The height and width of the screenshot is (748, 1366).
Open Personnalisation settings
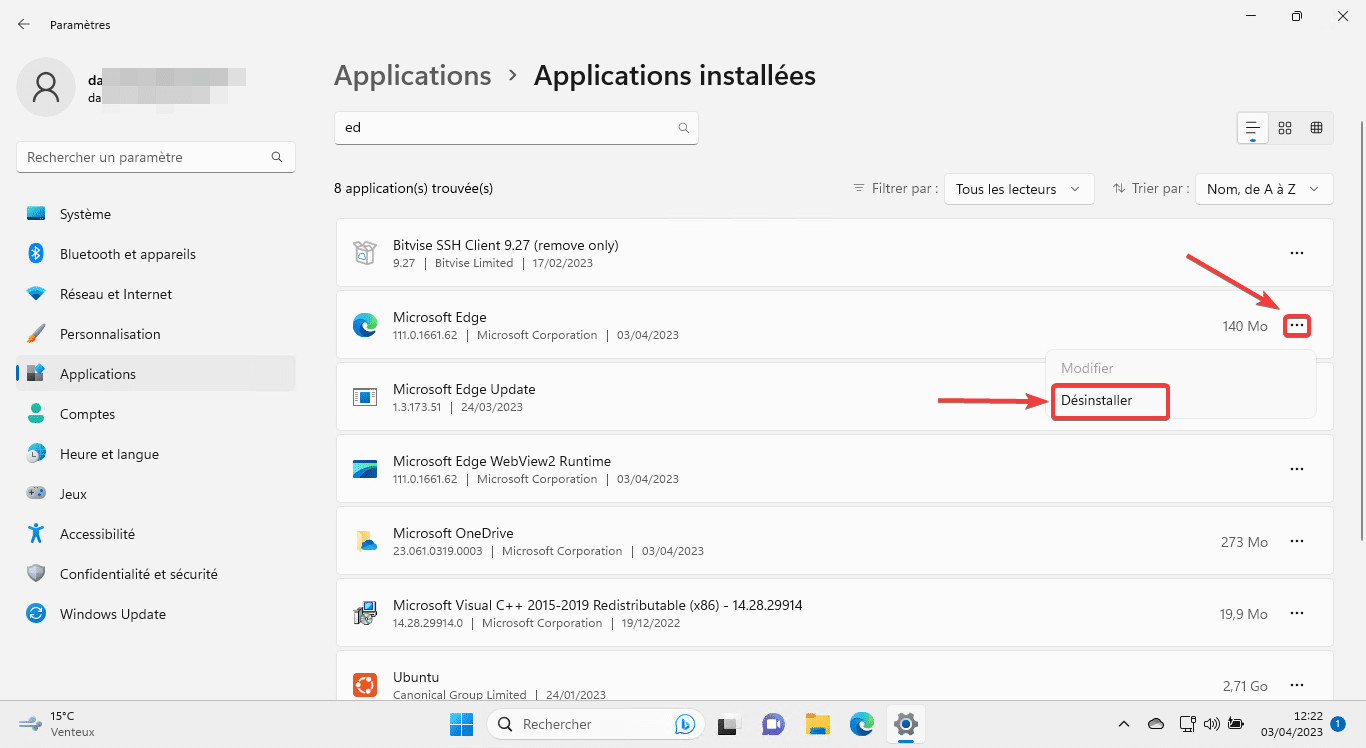click(x=156, y=334)
